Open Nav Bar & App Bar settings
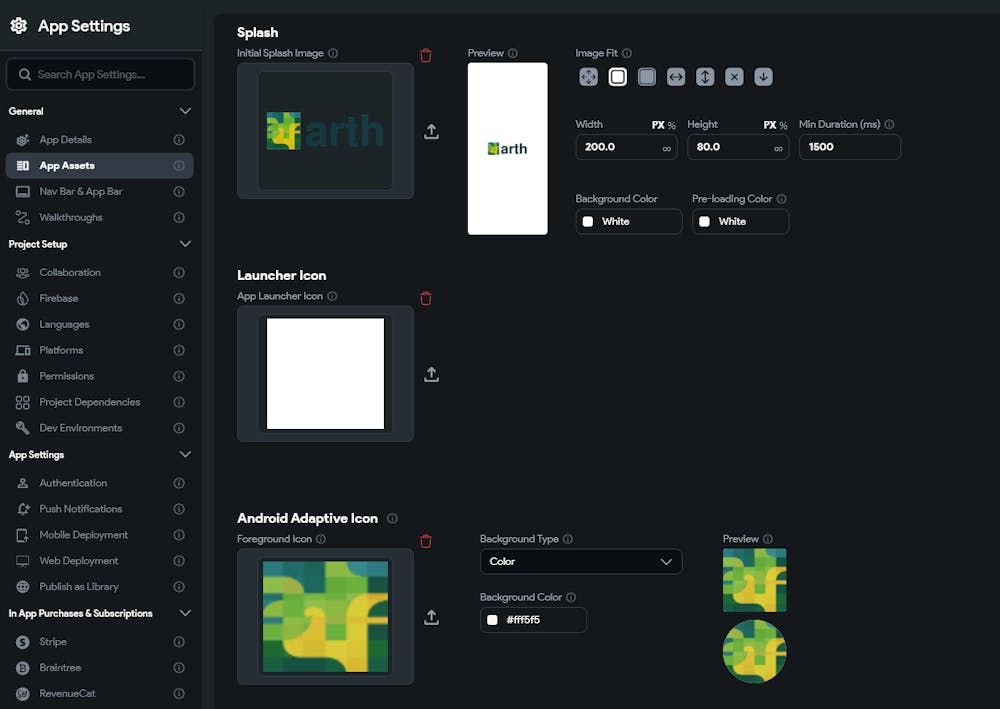Image resolution: width=1000 pixels, height=709 pixels. (99, 191)
